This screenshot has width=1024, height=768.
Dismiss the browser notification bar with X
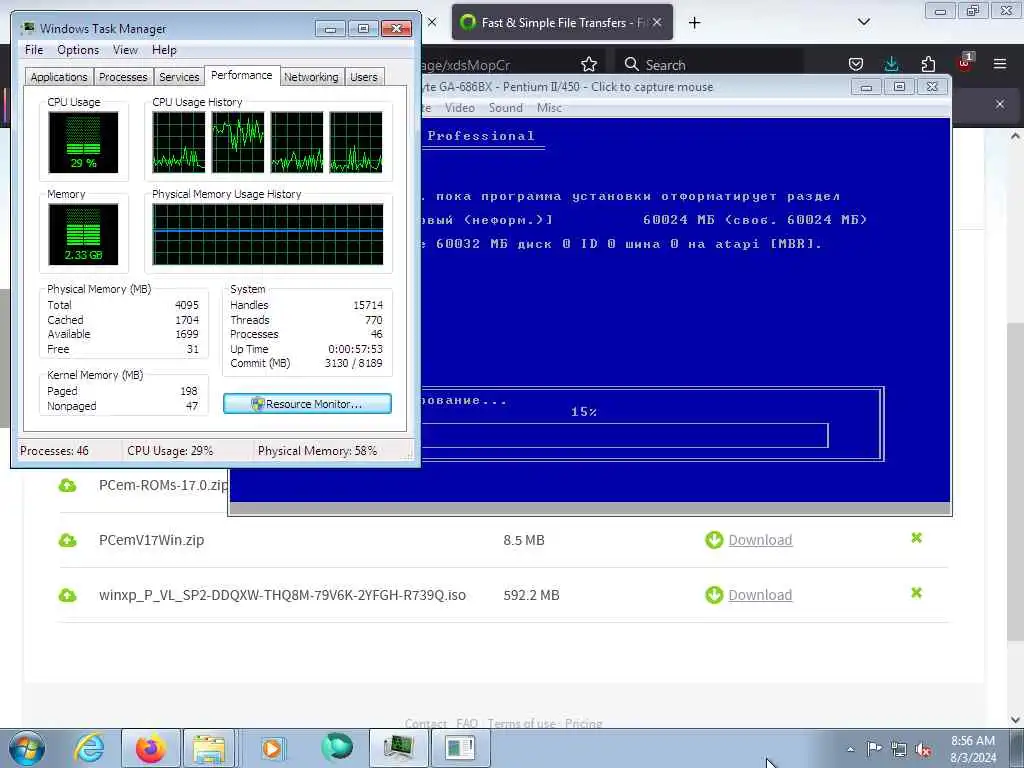point(1000,104)
